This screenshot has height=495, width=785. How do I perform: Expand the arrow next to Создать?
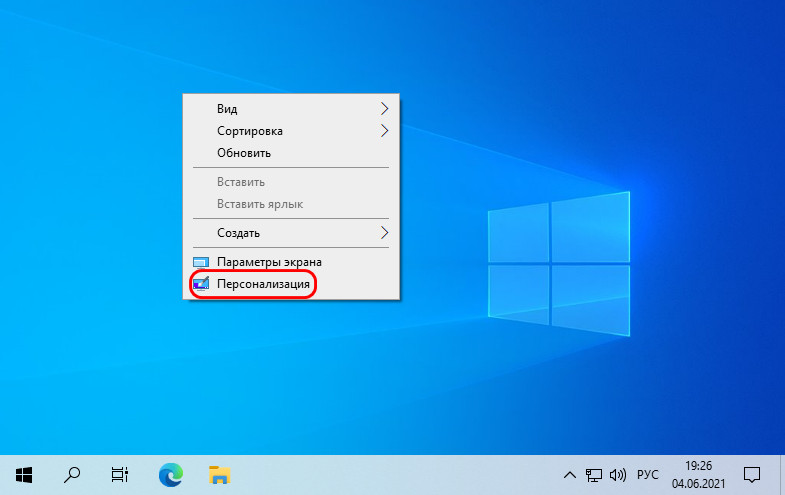click(x=384, y=233)
